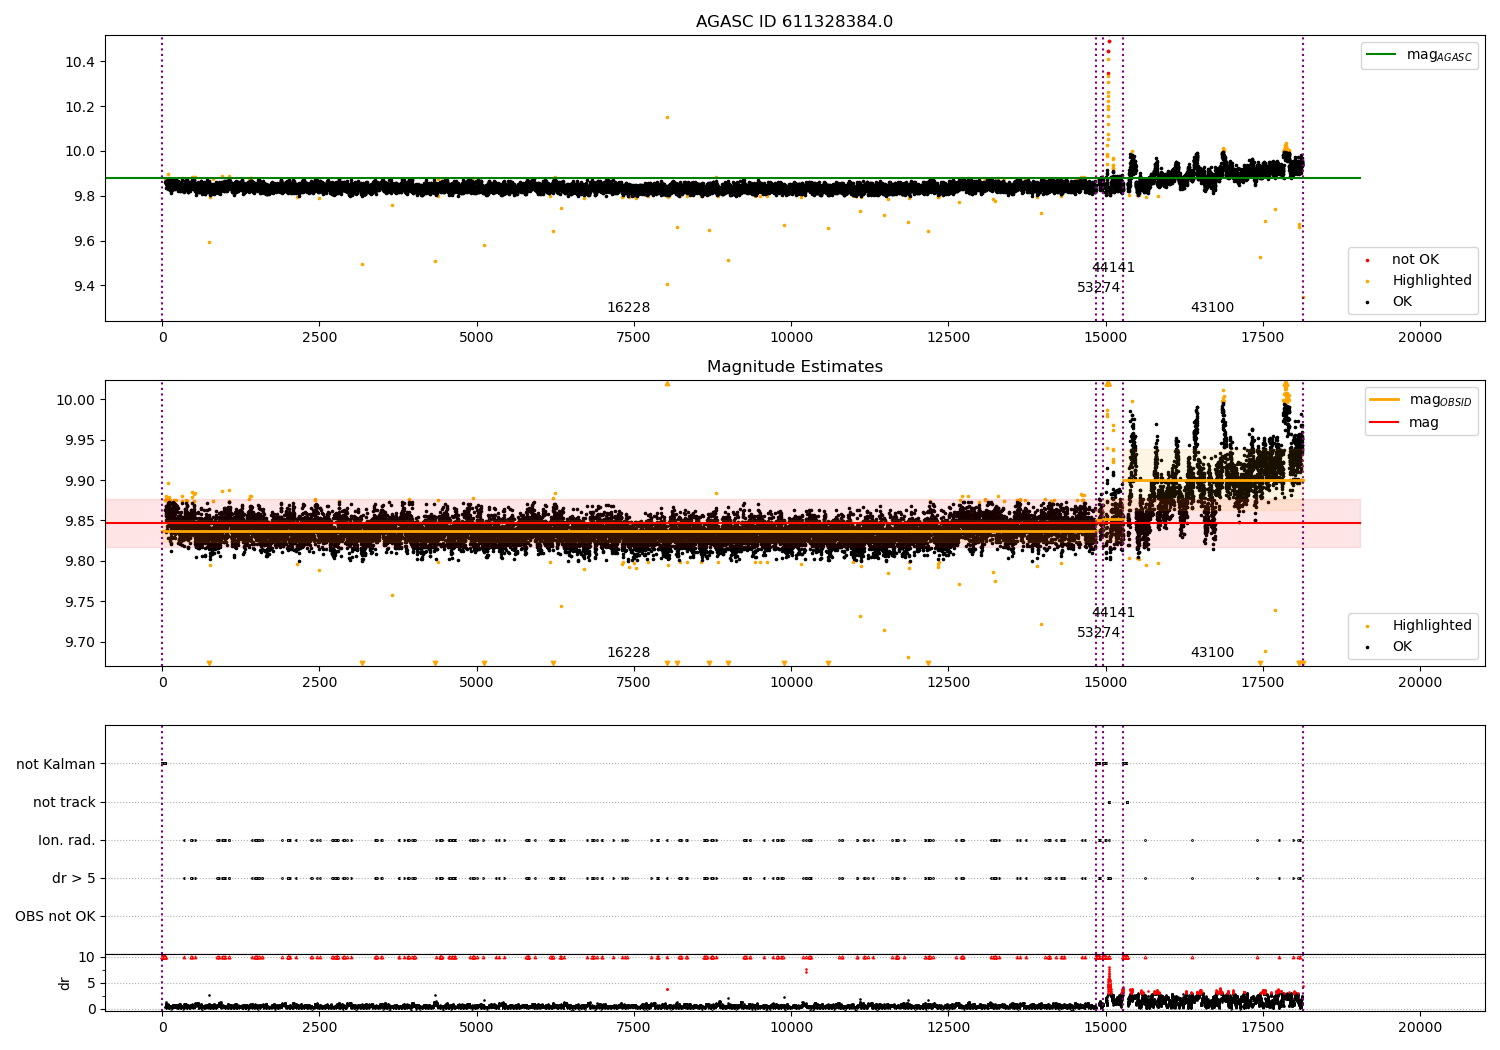Click the 'Ion. rad.' axis label

(x=67, y=841)
